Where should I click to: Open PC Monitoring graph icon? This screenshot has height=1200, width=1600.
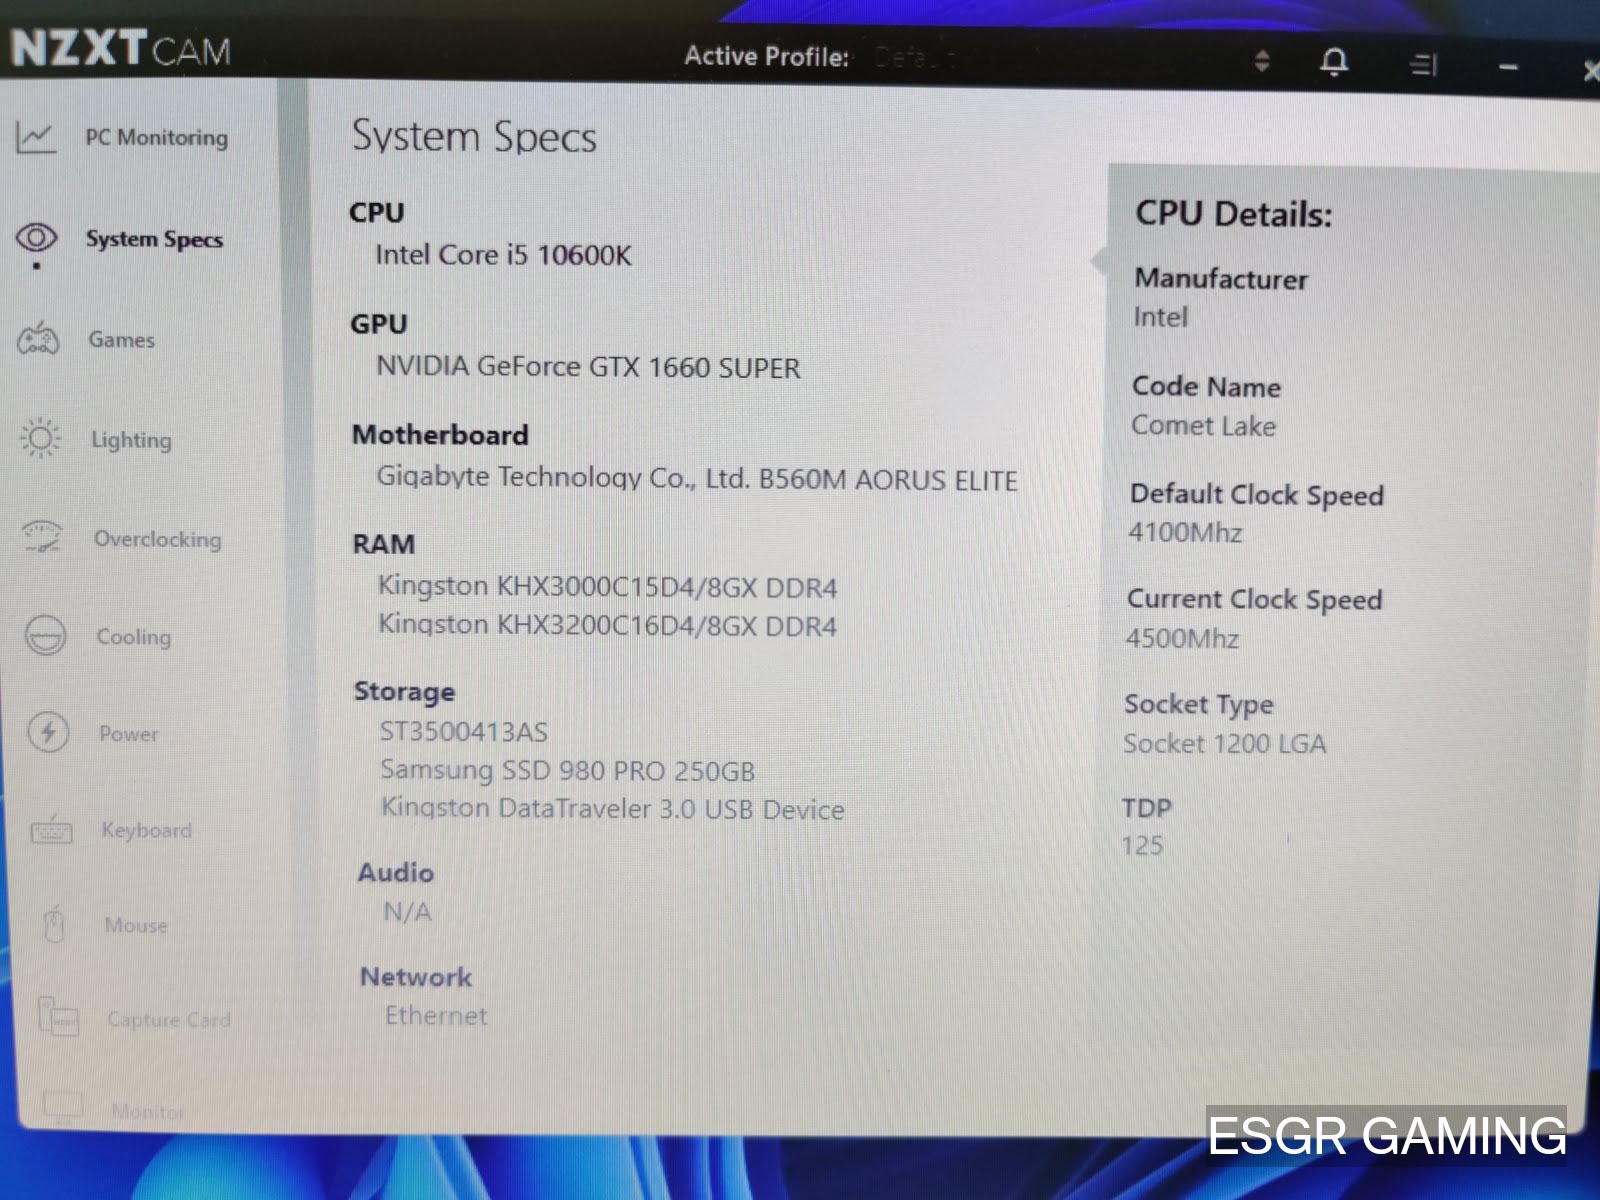(35, 137)
